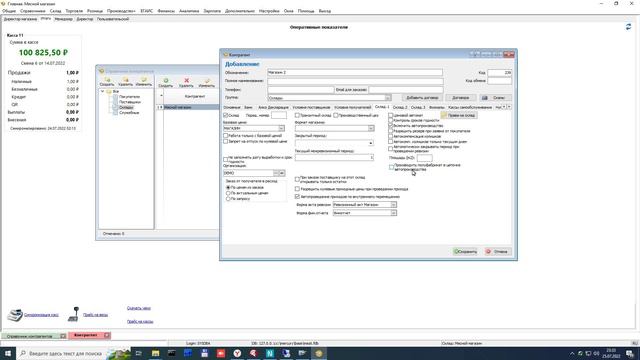Switch to Условия поставщиков tab
Image resolution: width=640 pixels, height=360 pixels.
311,107
